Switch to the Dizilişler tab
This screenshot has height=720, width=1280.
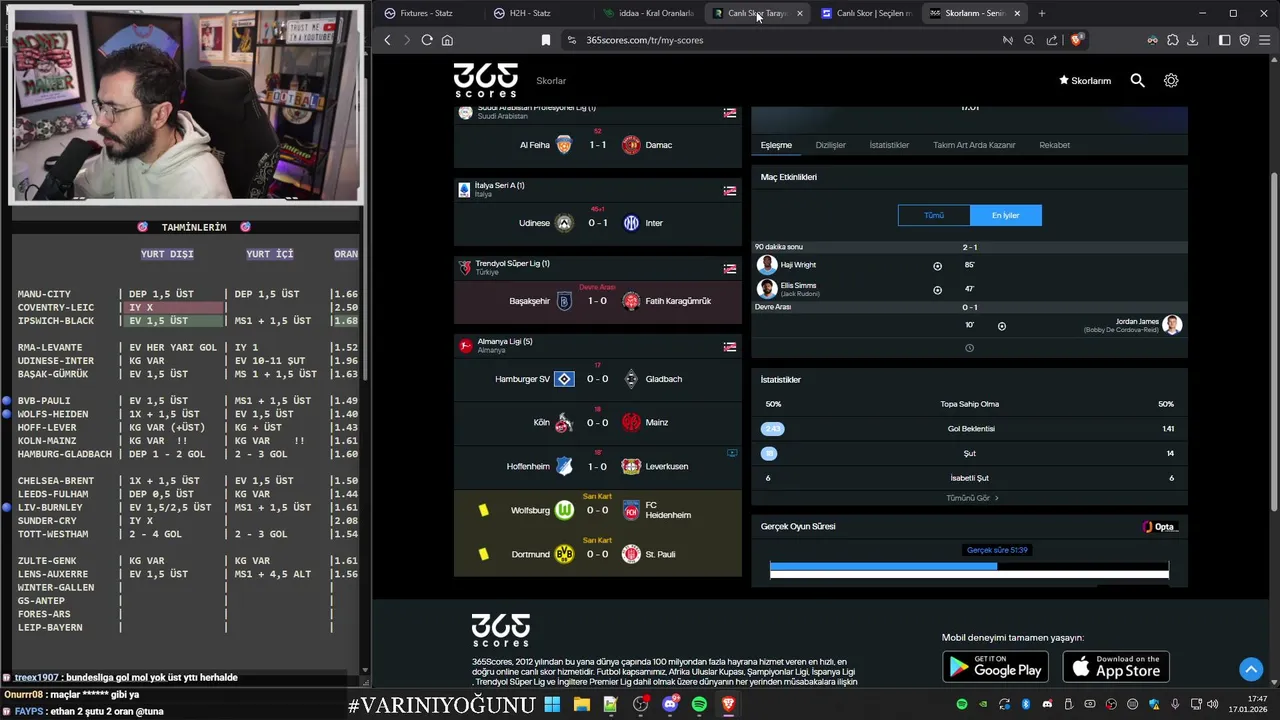(830, 145)
